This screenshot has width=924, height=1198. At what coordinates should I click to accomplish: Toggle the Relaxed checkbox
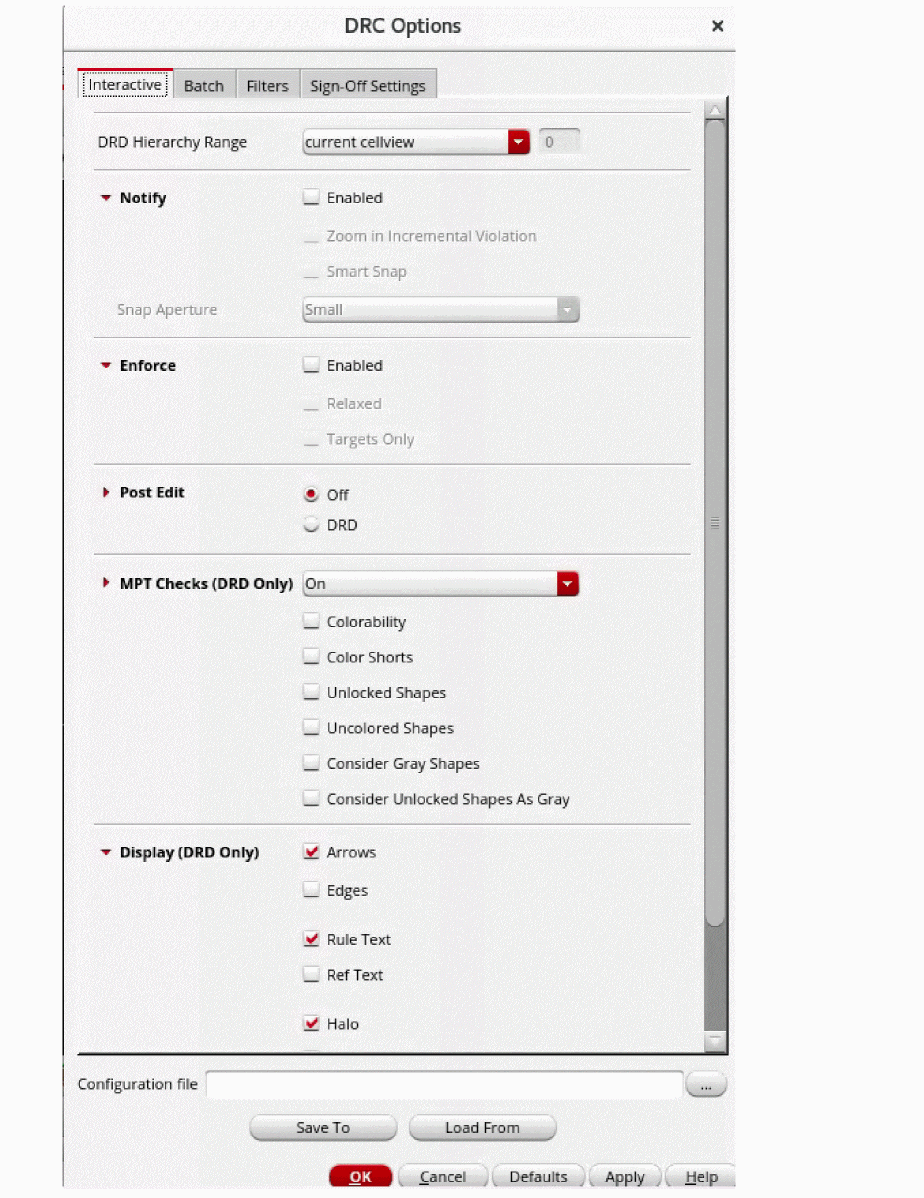(311, 403)
